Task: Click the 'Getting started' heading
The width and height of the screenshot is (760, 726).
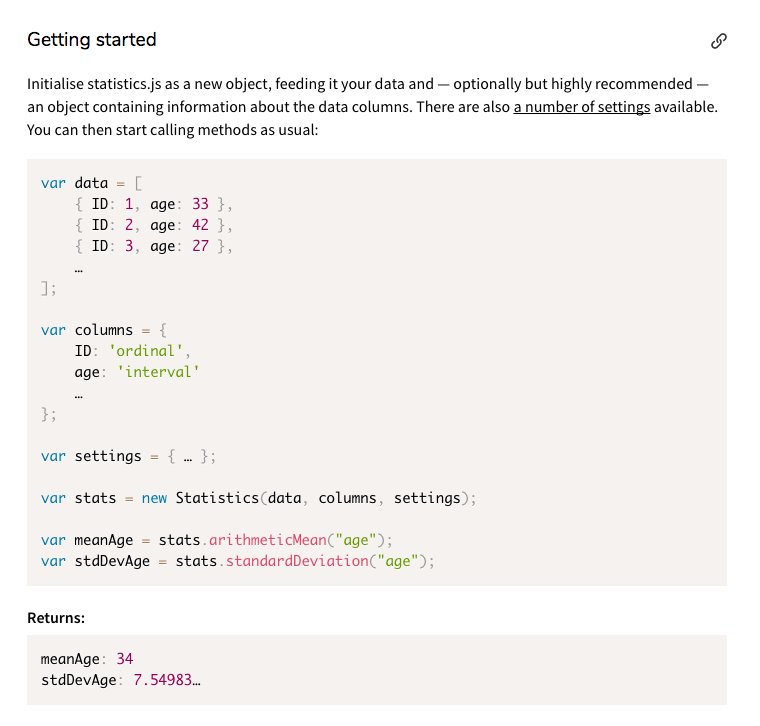Action: coord(92,39)
